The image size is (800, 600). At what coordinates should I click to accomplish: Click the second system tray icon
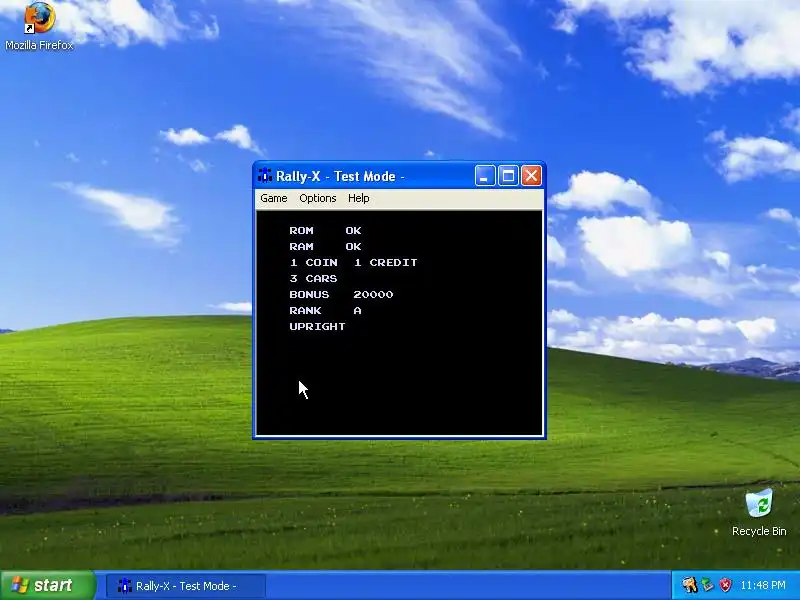coord(707,585)
